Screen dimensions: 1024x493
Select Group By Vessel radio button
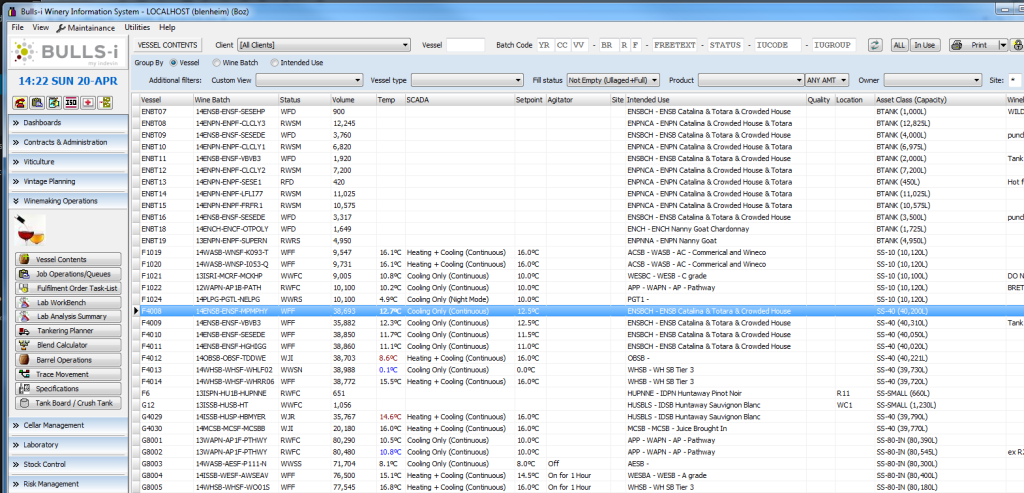tap(173, 63)
